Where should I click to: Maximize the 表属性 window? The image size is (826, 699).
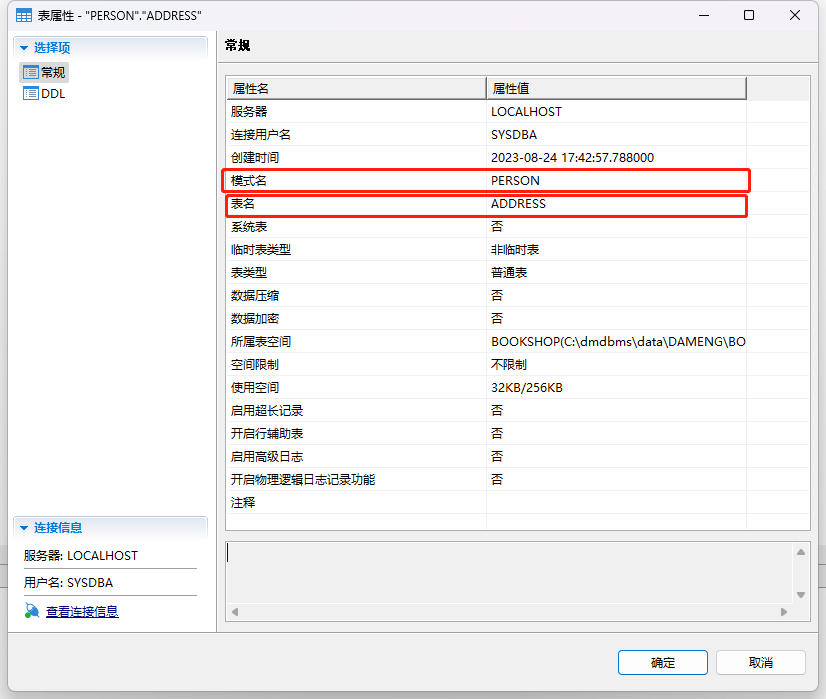click(x=749, y=15)
